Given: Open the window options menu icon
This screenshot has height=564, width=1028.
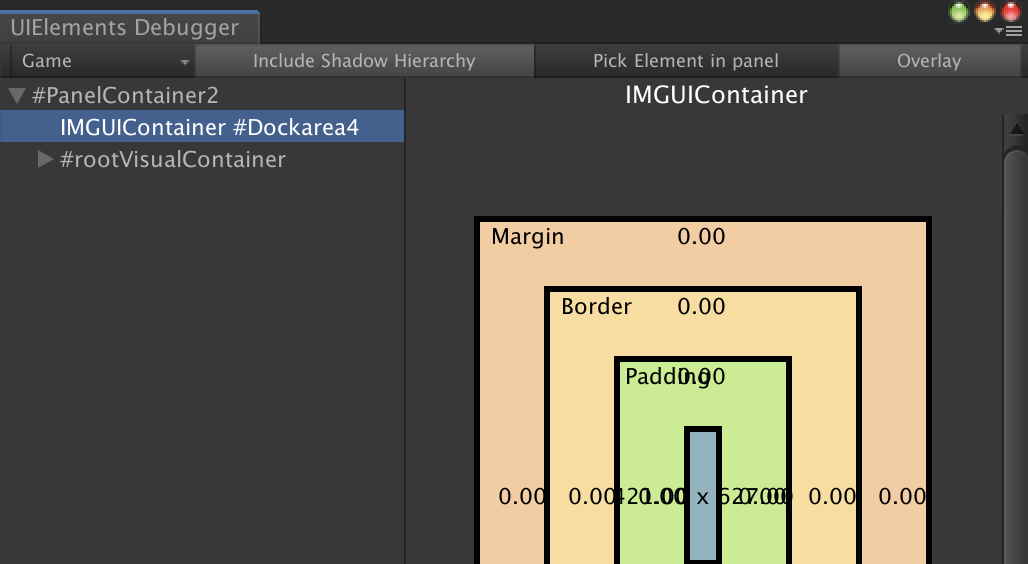Looking at the screenshot, I should (x=1009, y=31).
